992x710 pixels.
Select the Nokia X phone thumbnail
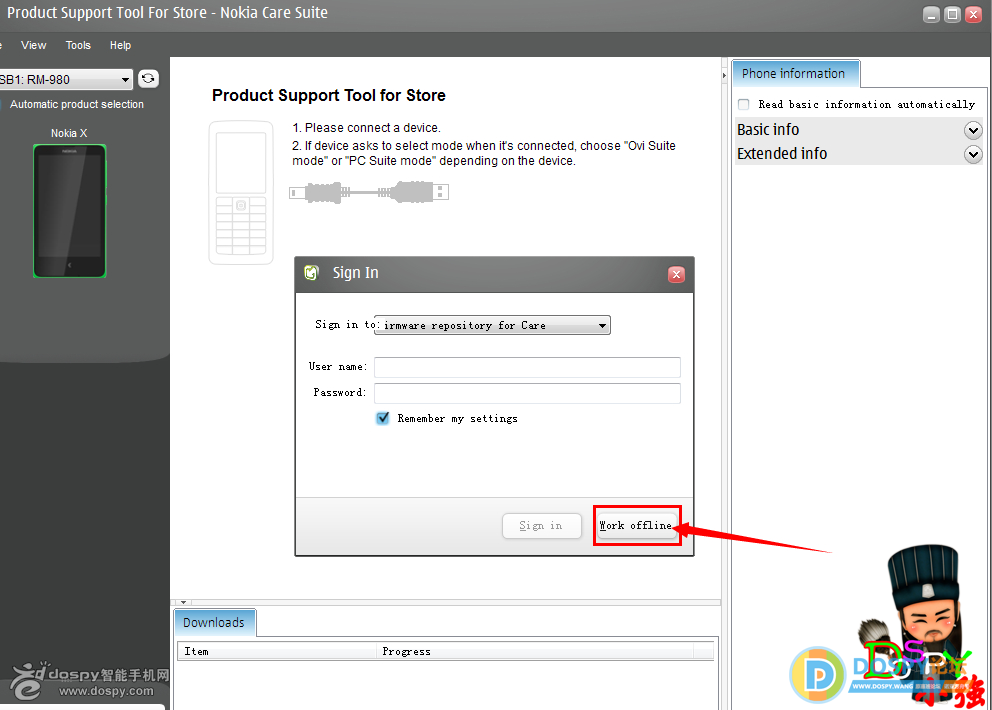point(70,211)
